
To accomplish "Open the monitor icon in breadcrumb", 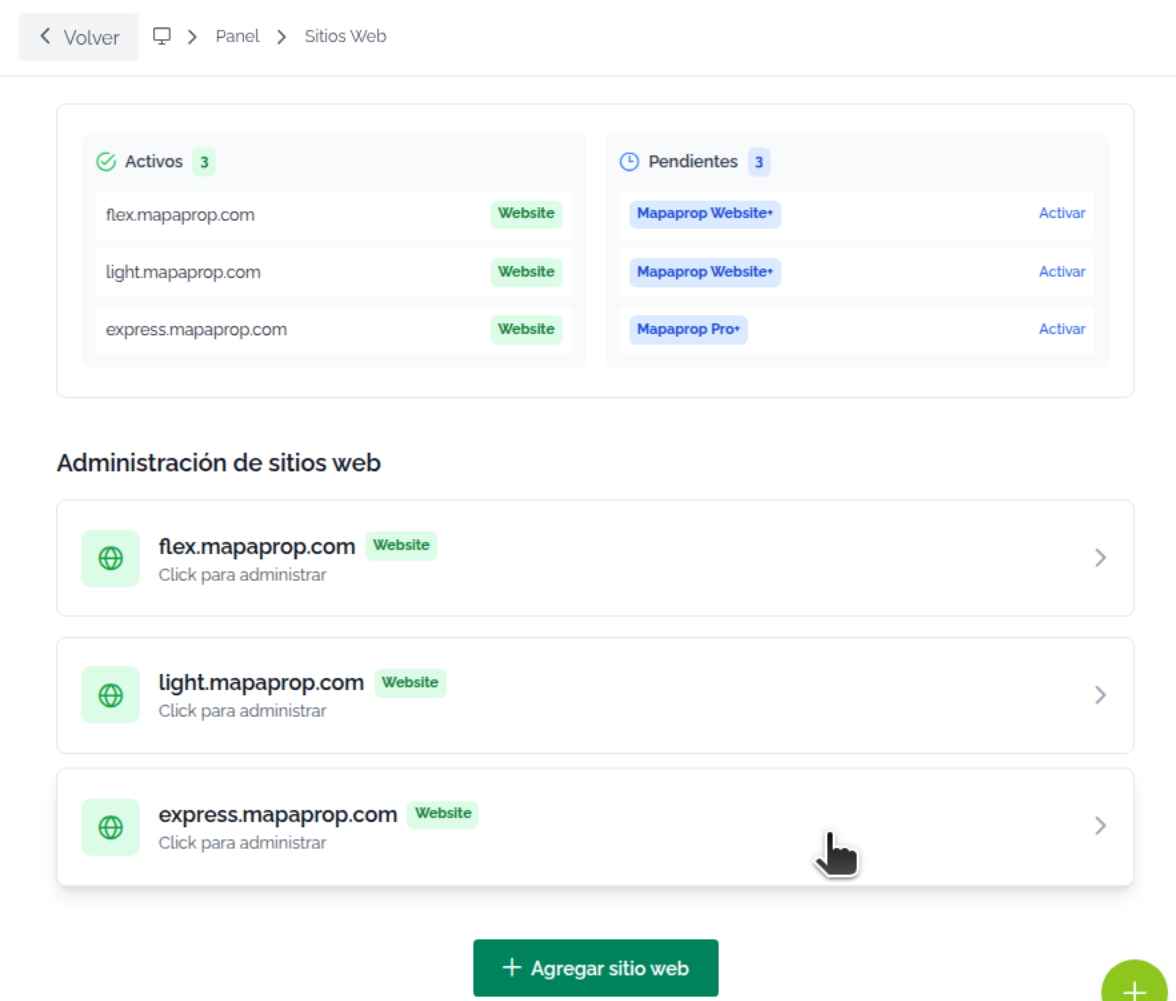I will (x=161, y=36).
